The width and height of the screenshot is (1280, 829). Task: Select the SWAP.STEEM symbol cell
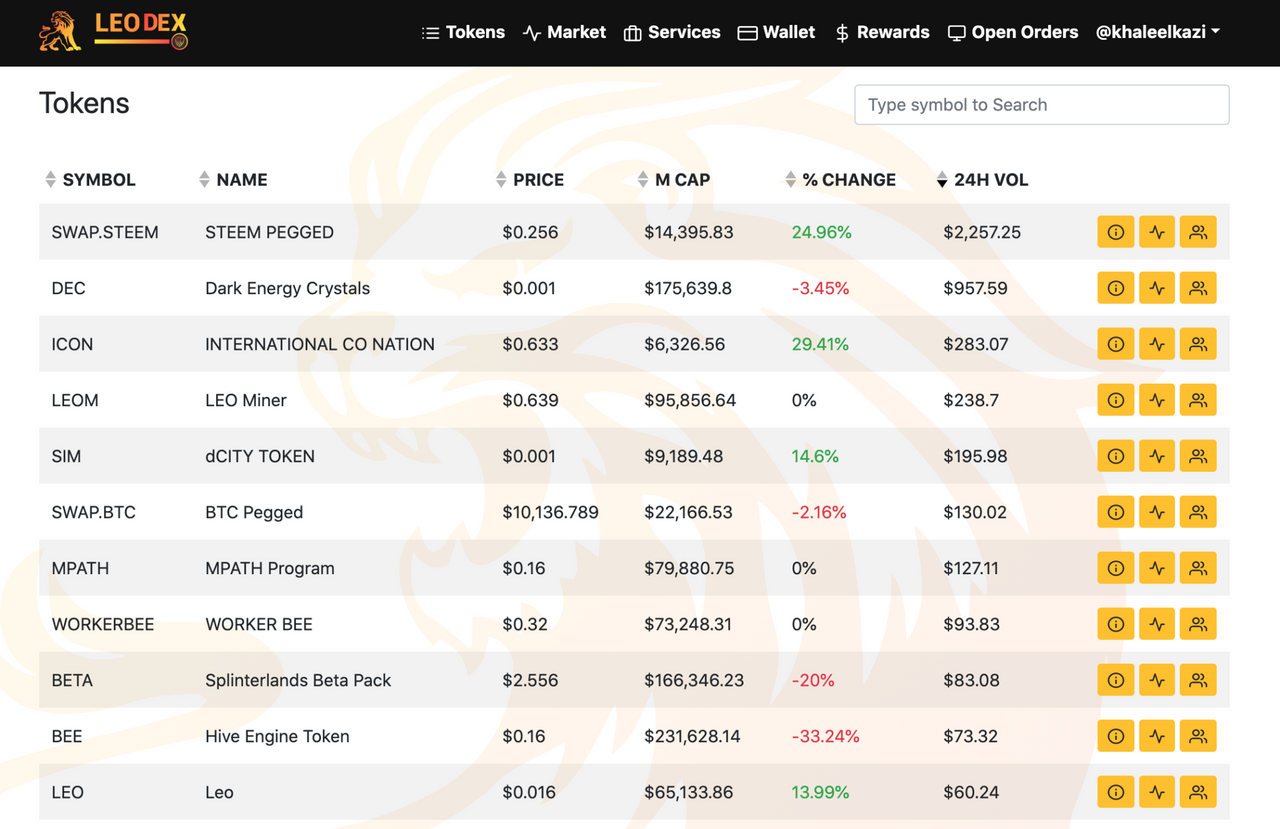105,232
